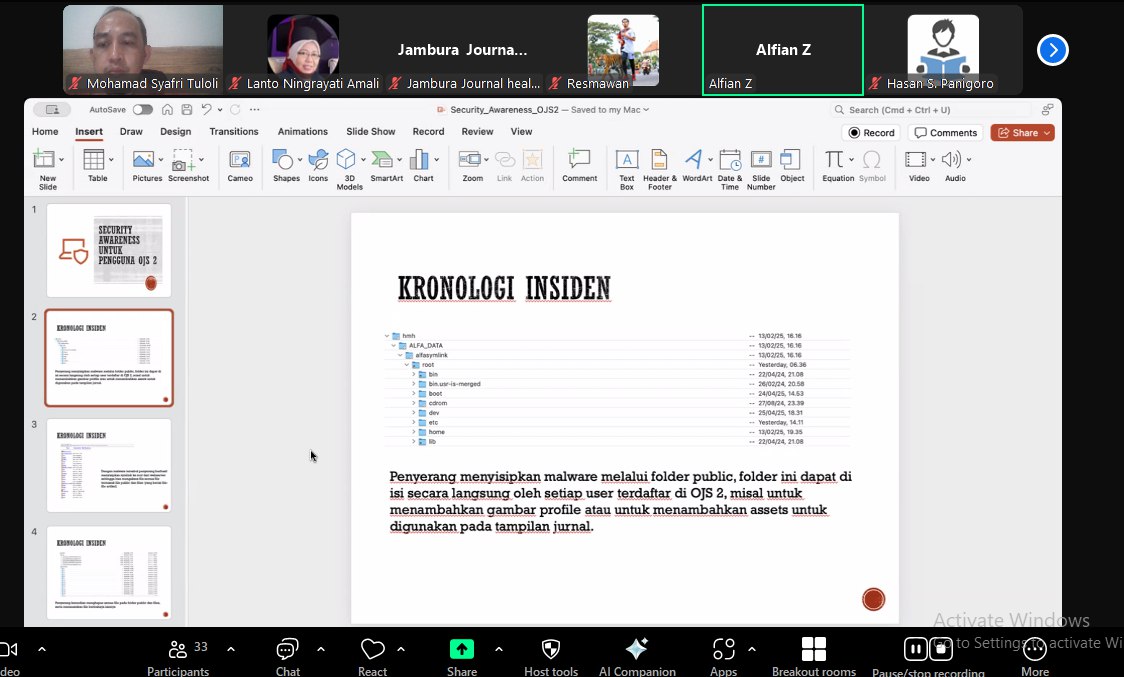Open the Comments pane
This screenshot has height=677, width=1124.
[x=946, y=133]
